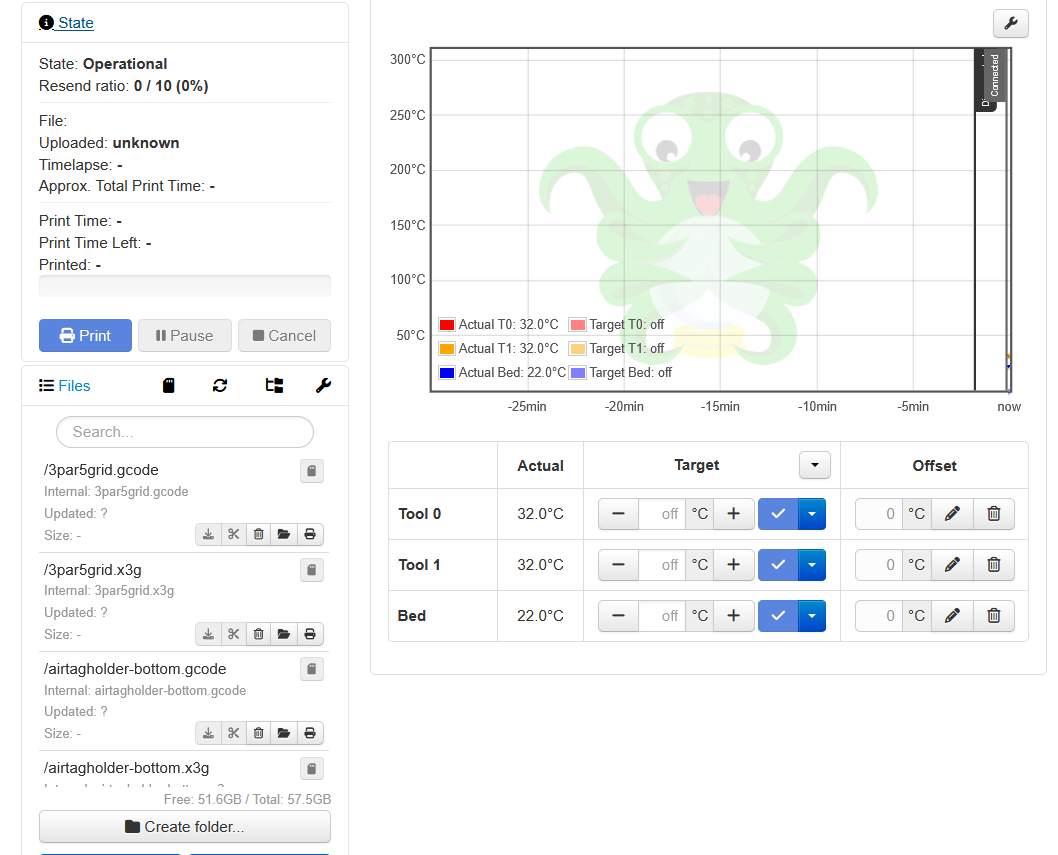This screenshot has height=855, width=1058.
Task: Click SD icon next to 3par5grid.x3g
Action: (312, 570)
